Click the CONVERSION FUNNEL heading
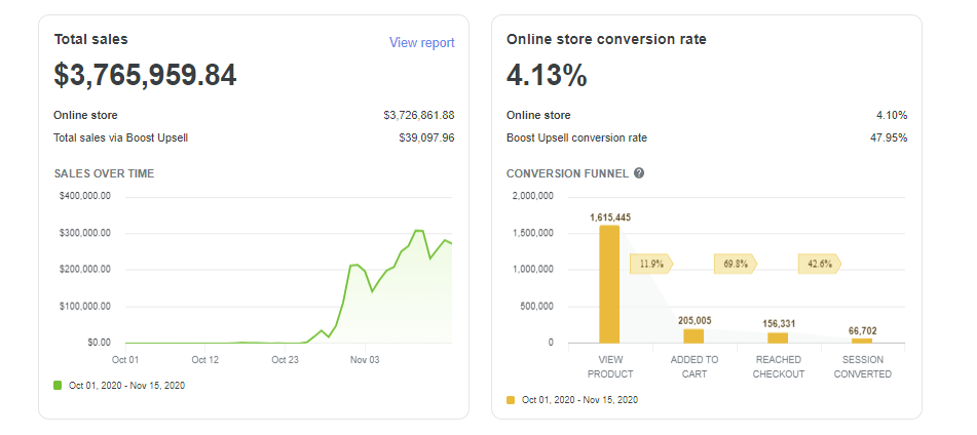The width and height of the screenshot is (977, 435). [568, 174]
